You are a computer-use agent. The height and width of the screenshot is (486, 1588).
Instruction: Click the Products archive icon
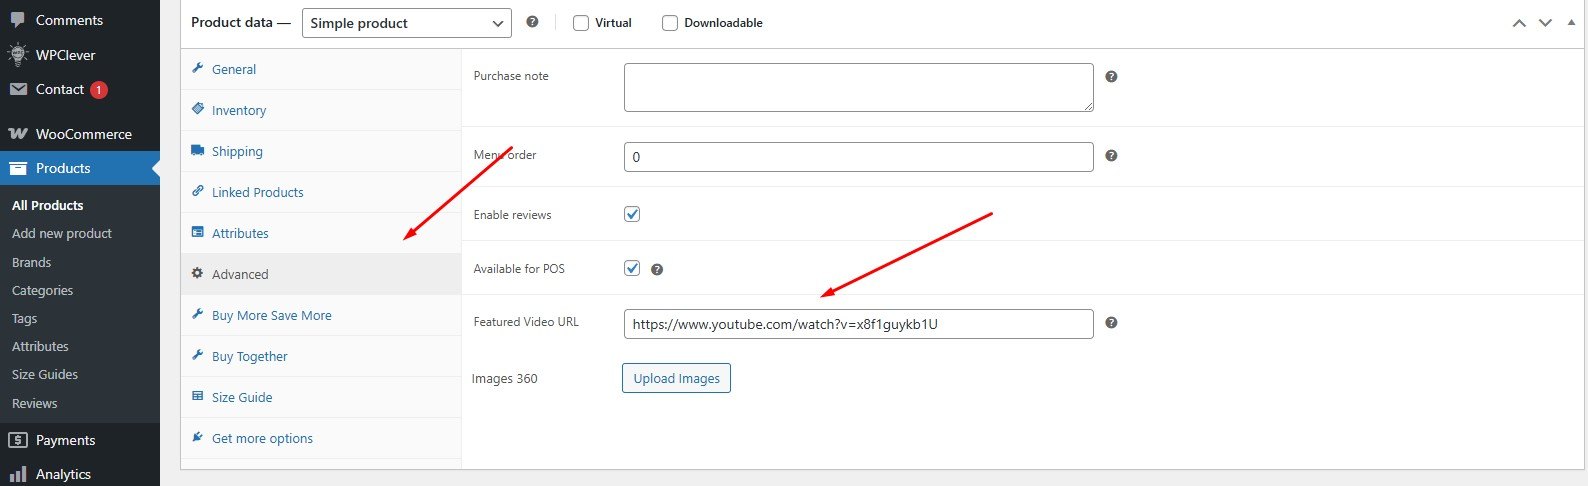pyautogui.click(x=17, y=168)
